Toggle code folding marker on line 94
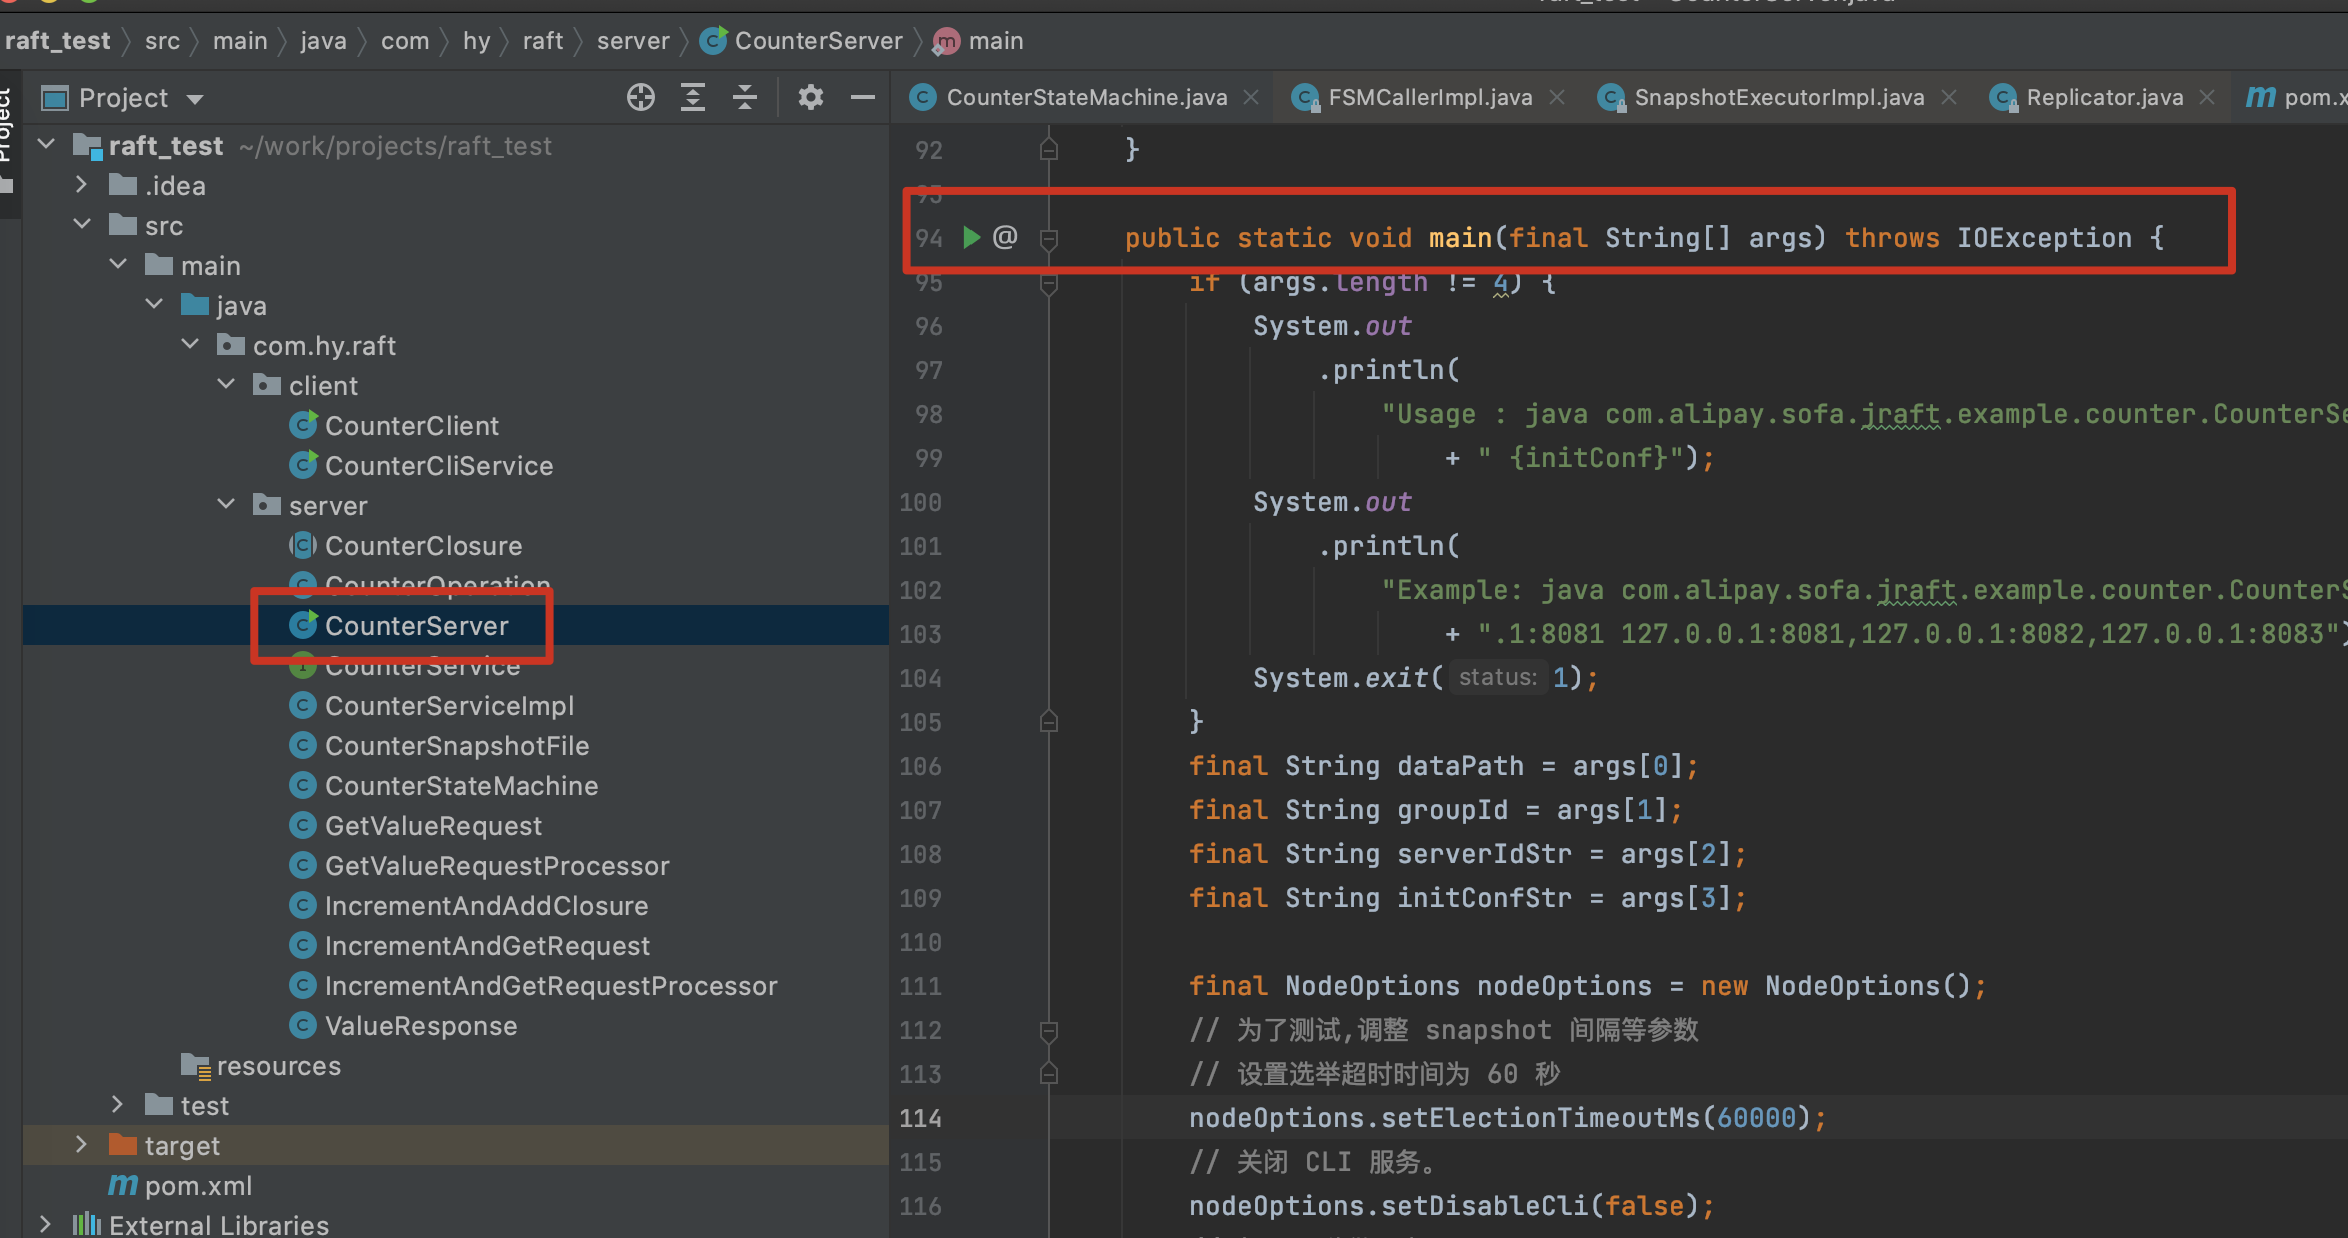2348x1238 pixels. [1049, 238]
